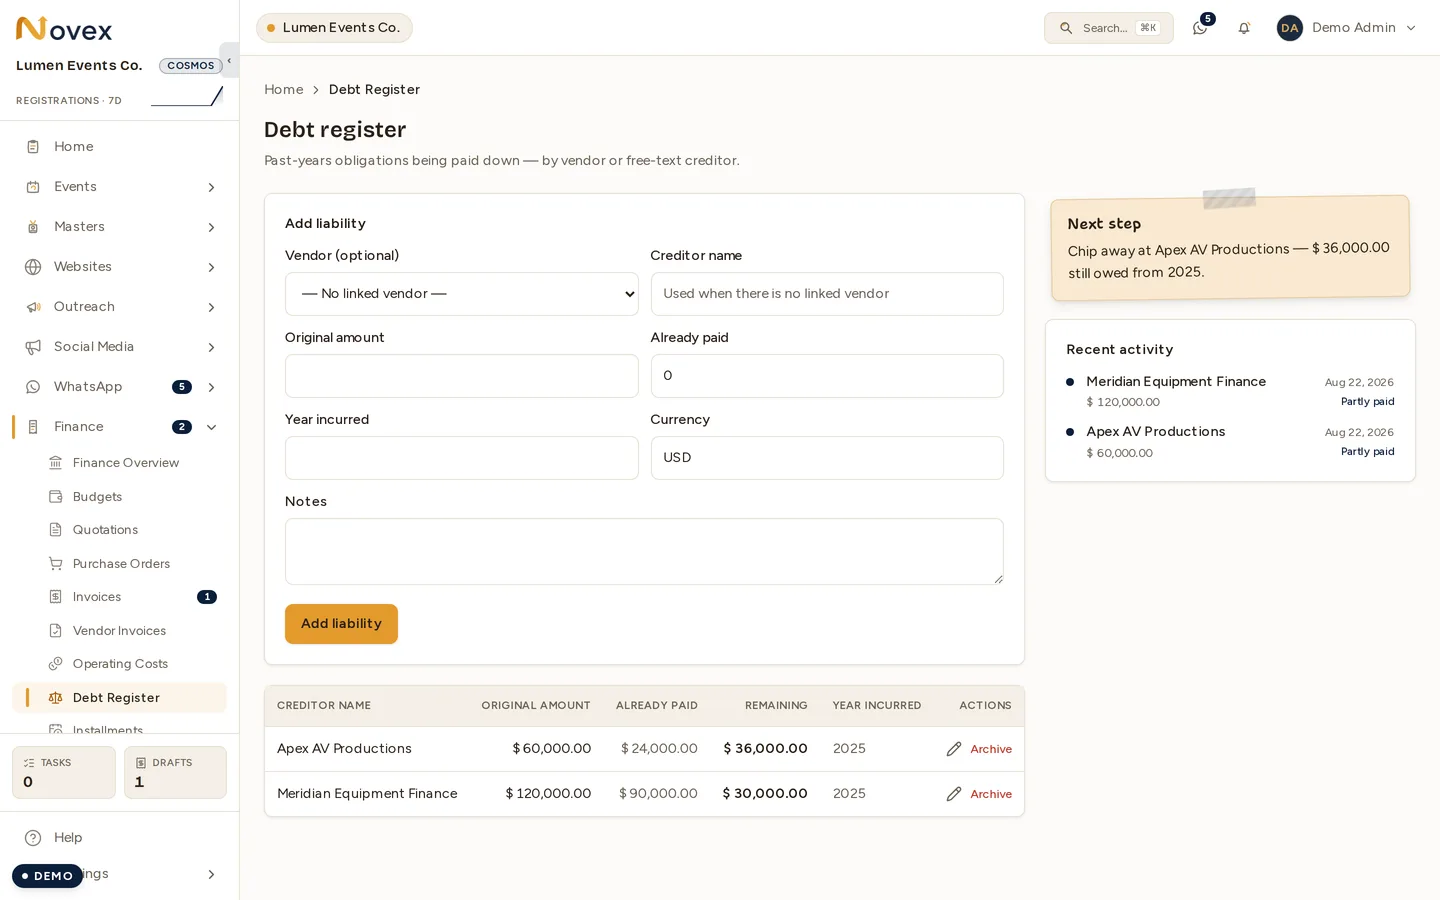Click the Notes text area
Image resolution: width=1440 pixels, height=900 pixels.
pyautogui.click(x=644, y=551)
